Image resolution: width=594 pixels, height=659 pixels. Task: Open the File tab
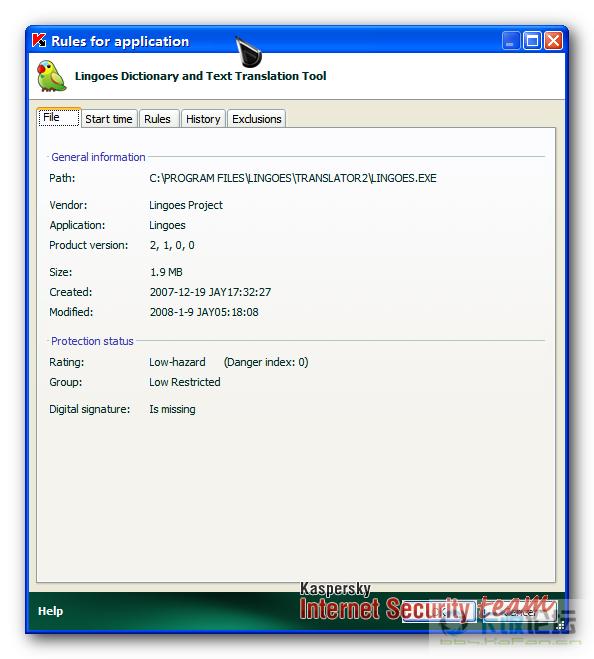pyautogui.click(x=59, y=117)
